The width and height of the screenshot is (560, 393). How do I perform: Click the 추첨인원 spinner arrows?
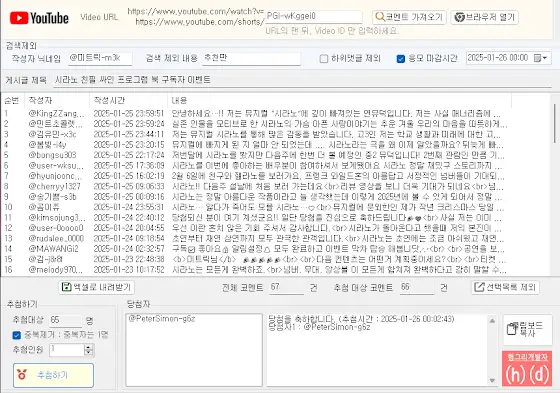click(x=89, y=350)
